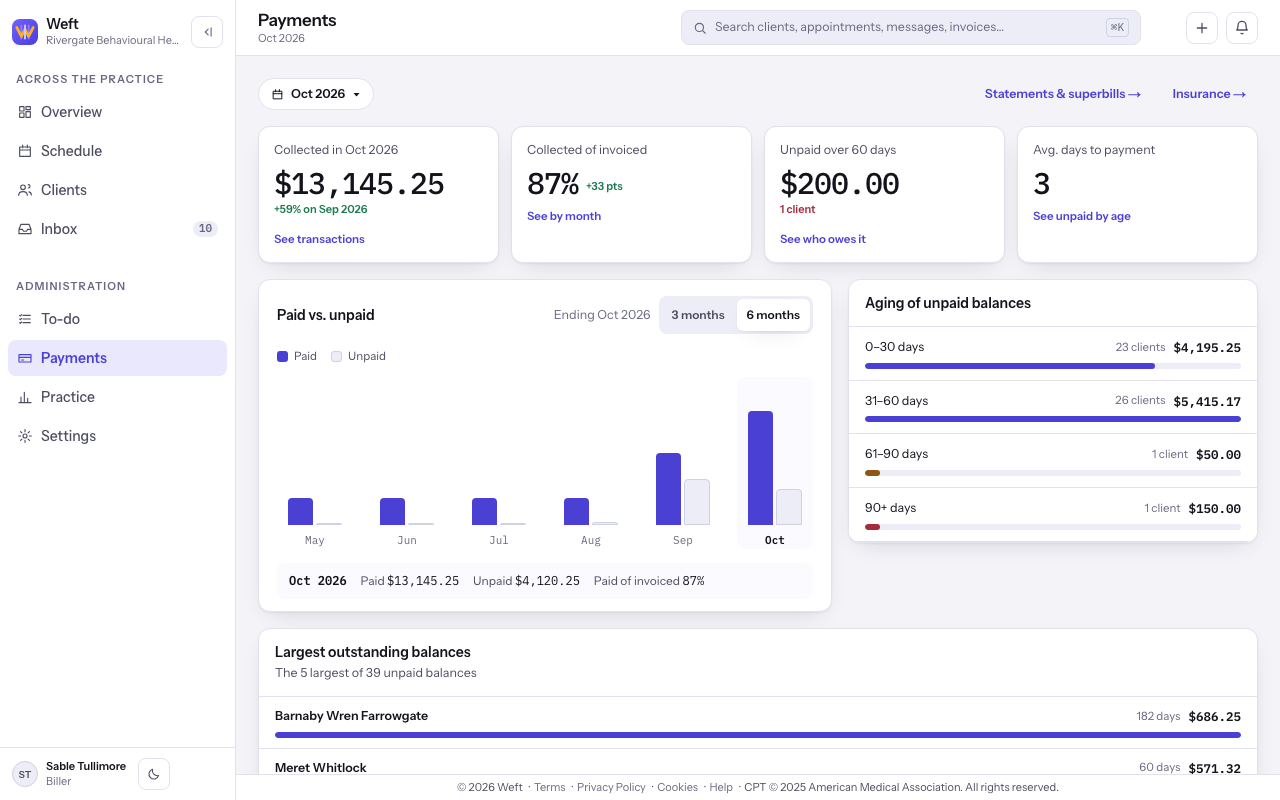The image size is (1280, 800).
Task: Click the Overview grid icon
Action: point(25,112)
